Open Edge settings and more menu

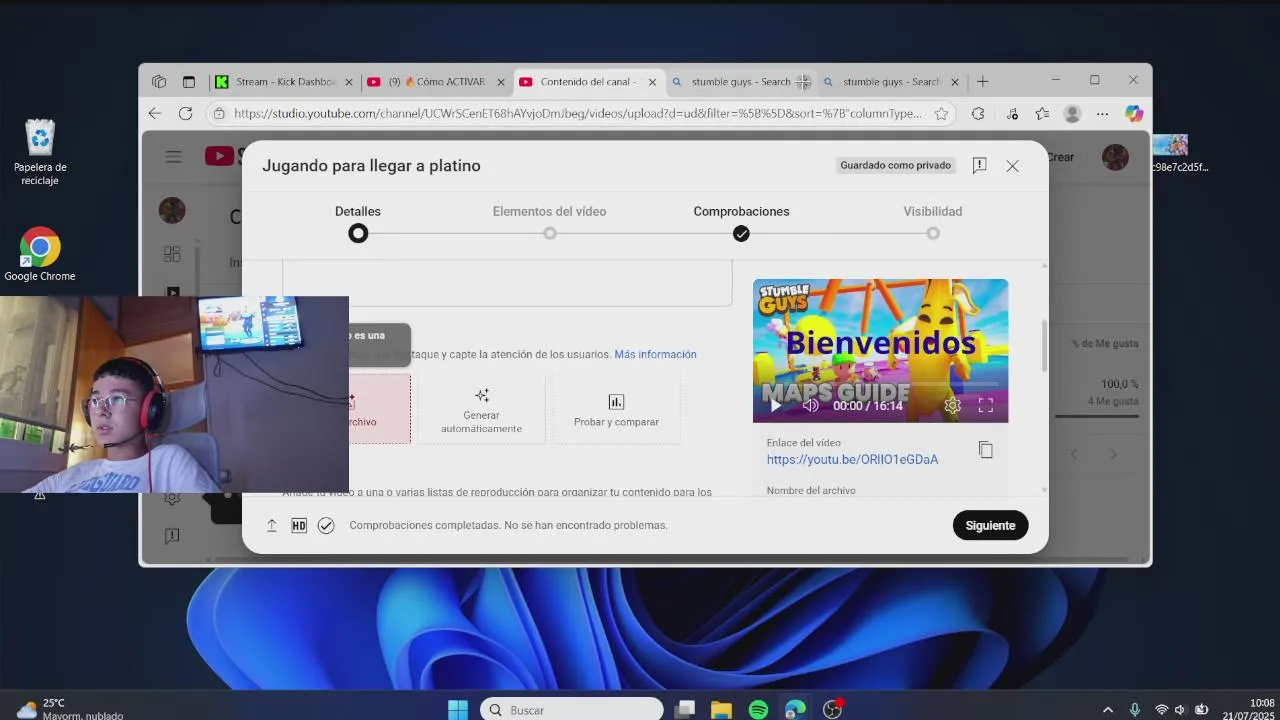[x=1102, y=114]
